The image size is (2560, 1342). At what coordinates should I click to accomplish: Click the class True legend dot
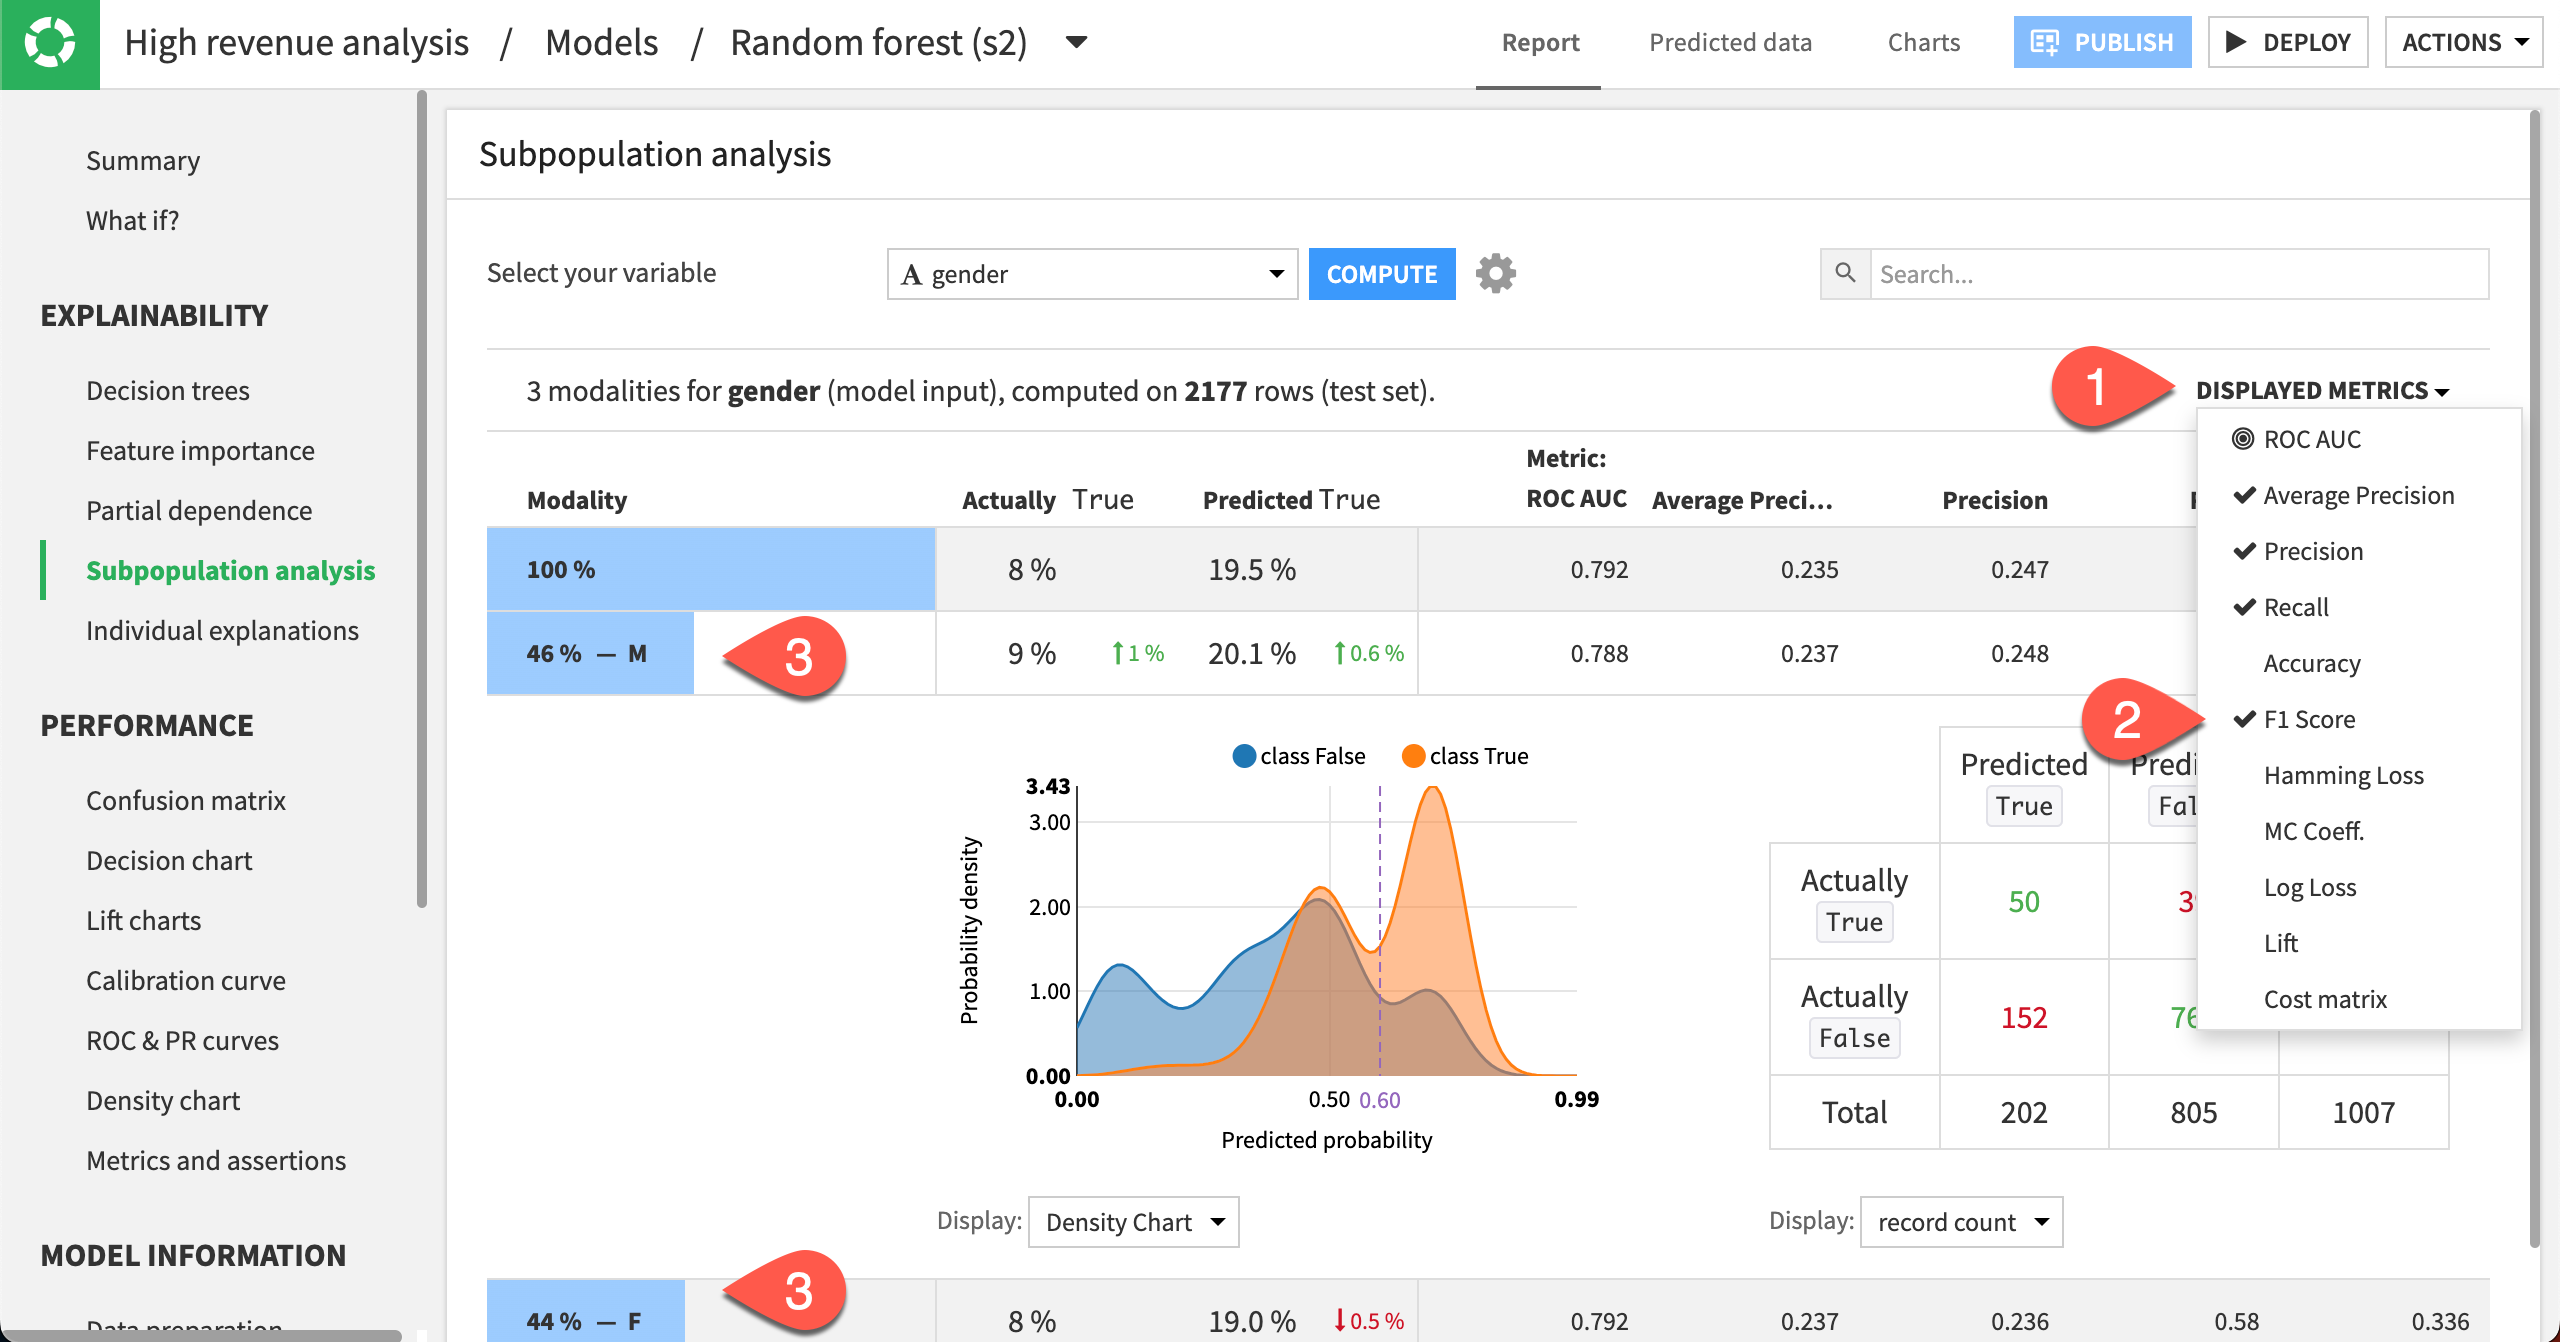pyautogui.click(x=1413, y=756)
